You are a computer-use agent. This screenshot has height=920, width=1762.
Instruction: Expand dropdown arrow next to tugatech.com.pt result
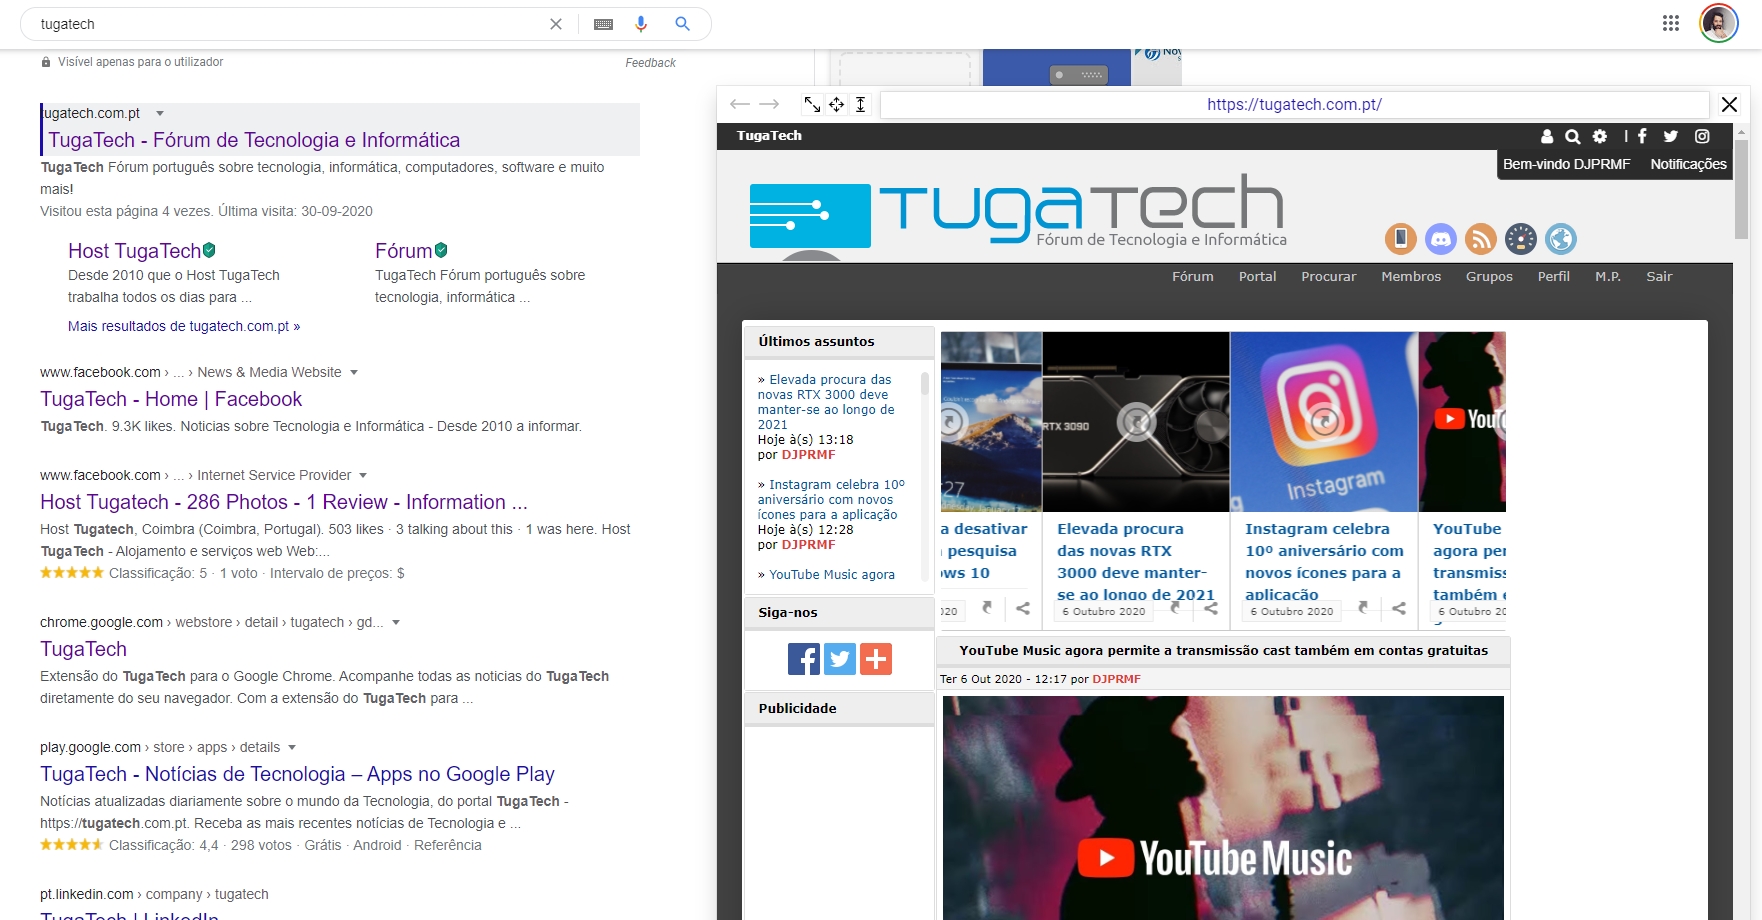[x=160, y=114]
